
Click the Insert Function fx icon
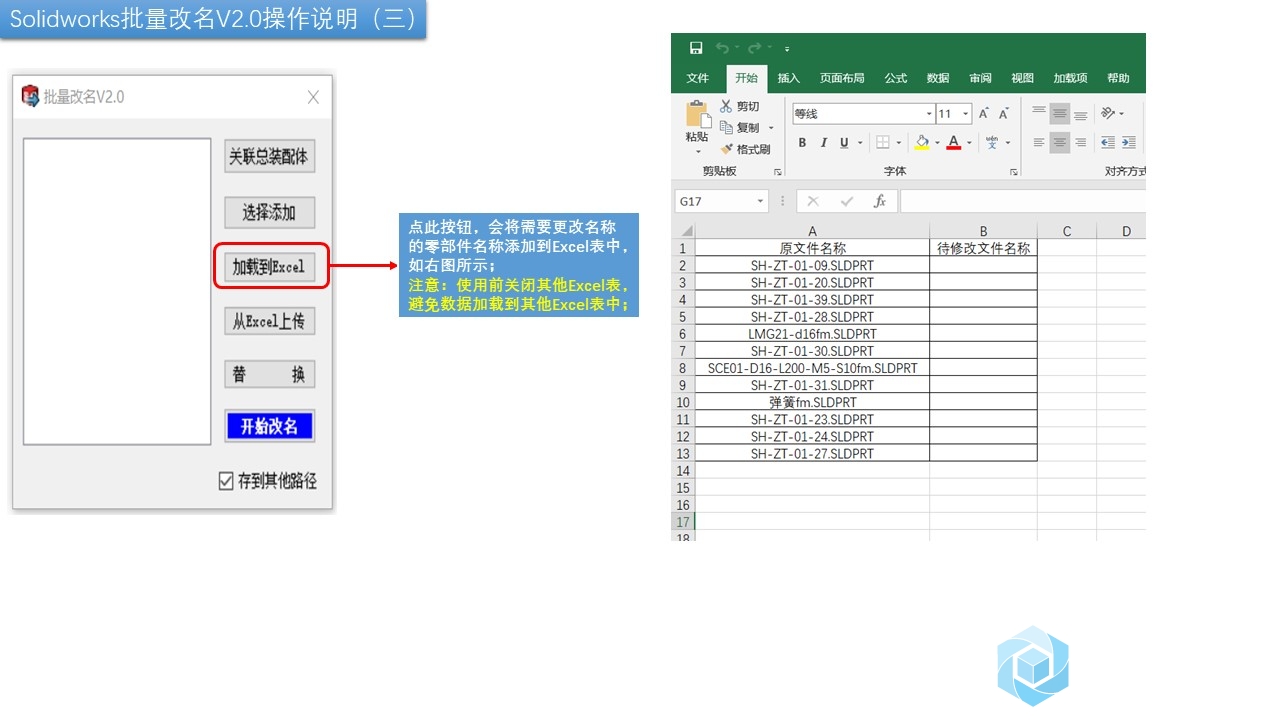pos(880,201)
